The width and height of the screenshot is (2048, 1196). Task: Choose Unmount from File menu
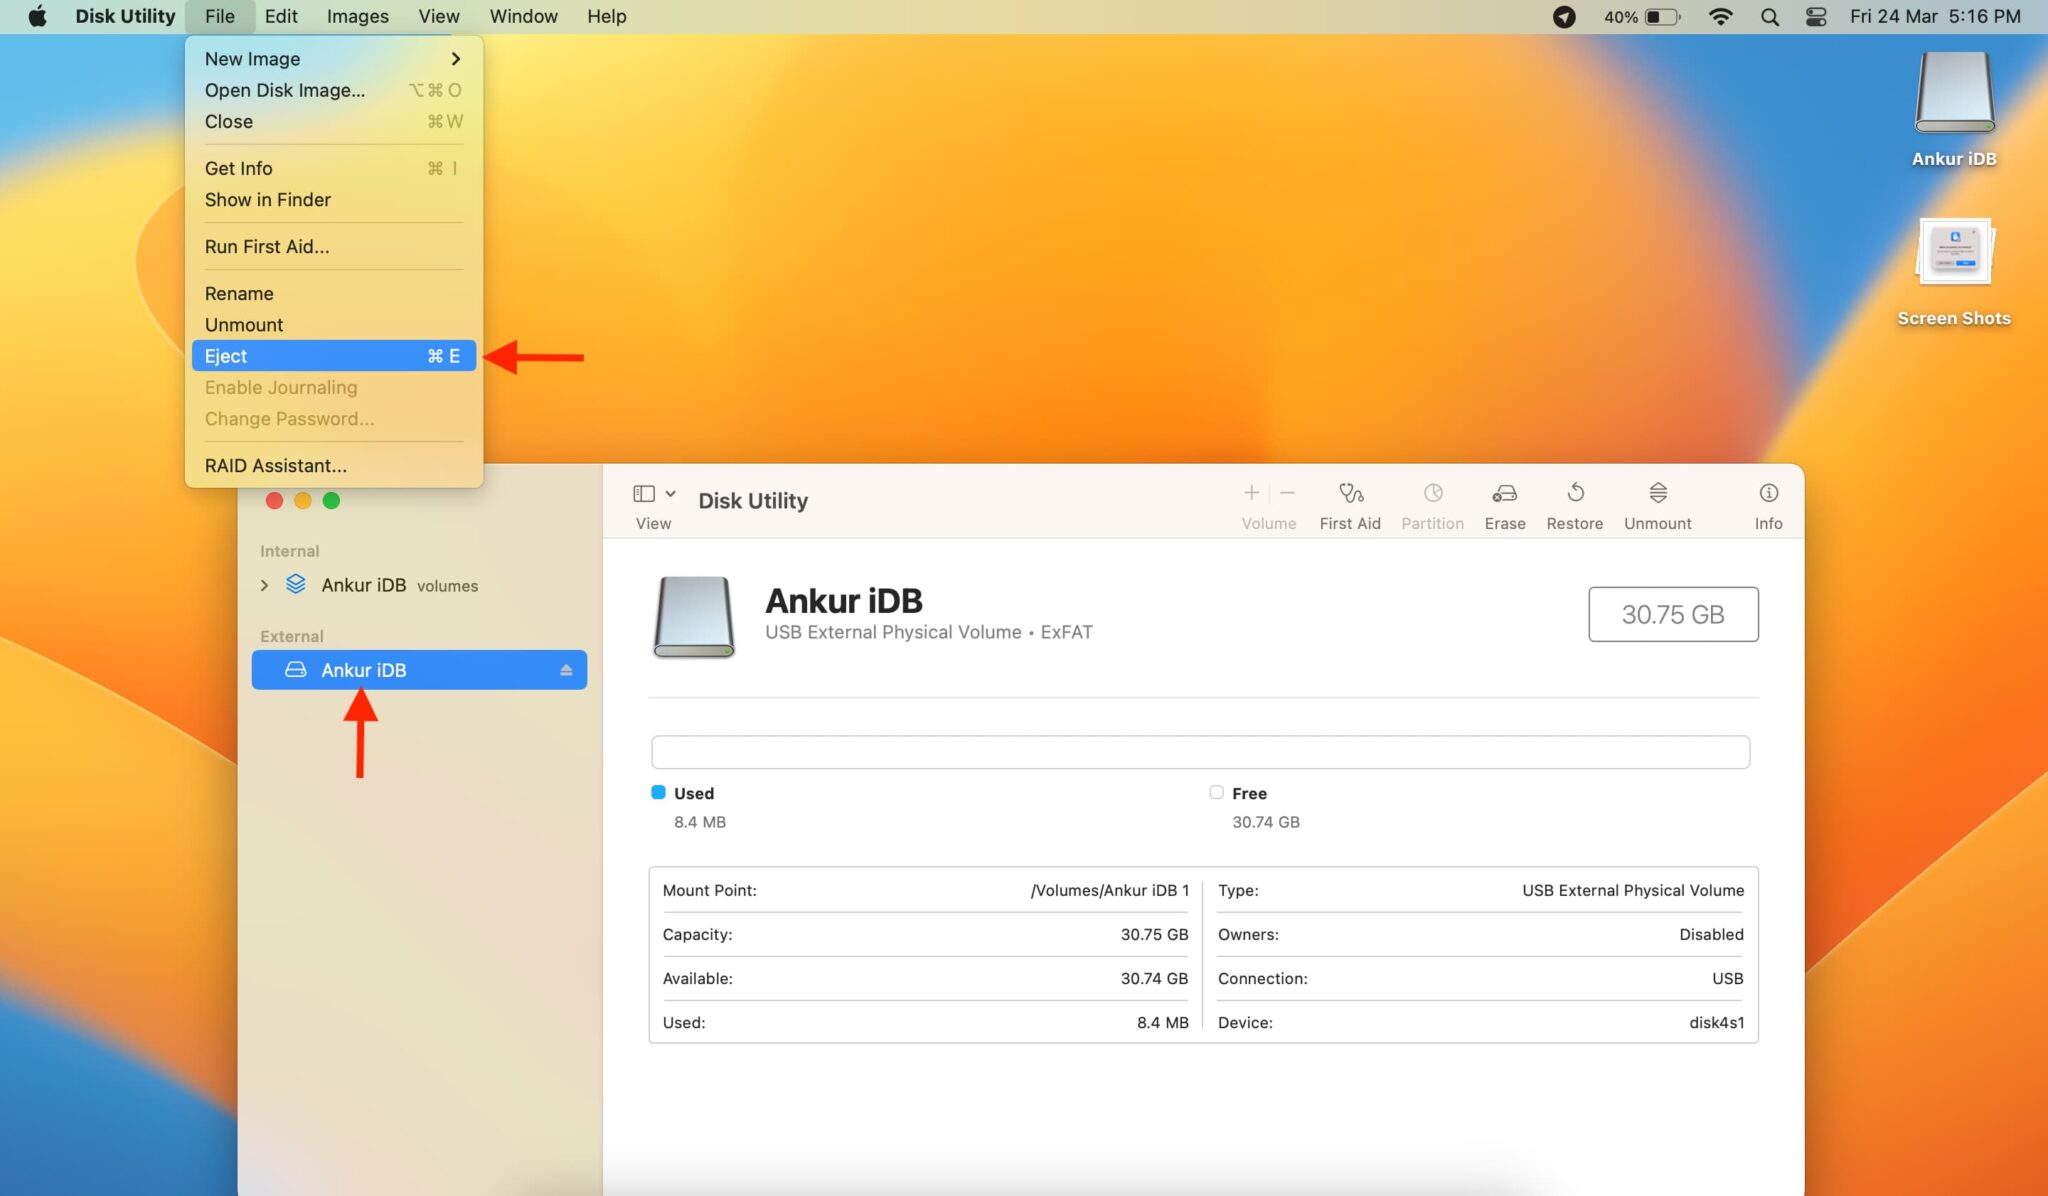pyautogui.click(x=334, y=325)
